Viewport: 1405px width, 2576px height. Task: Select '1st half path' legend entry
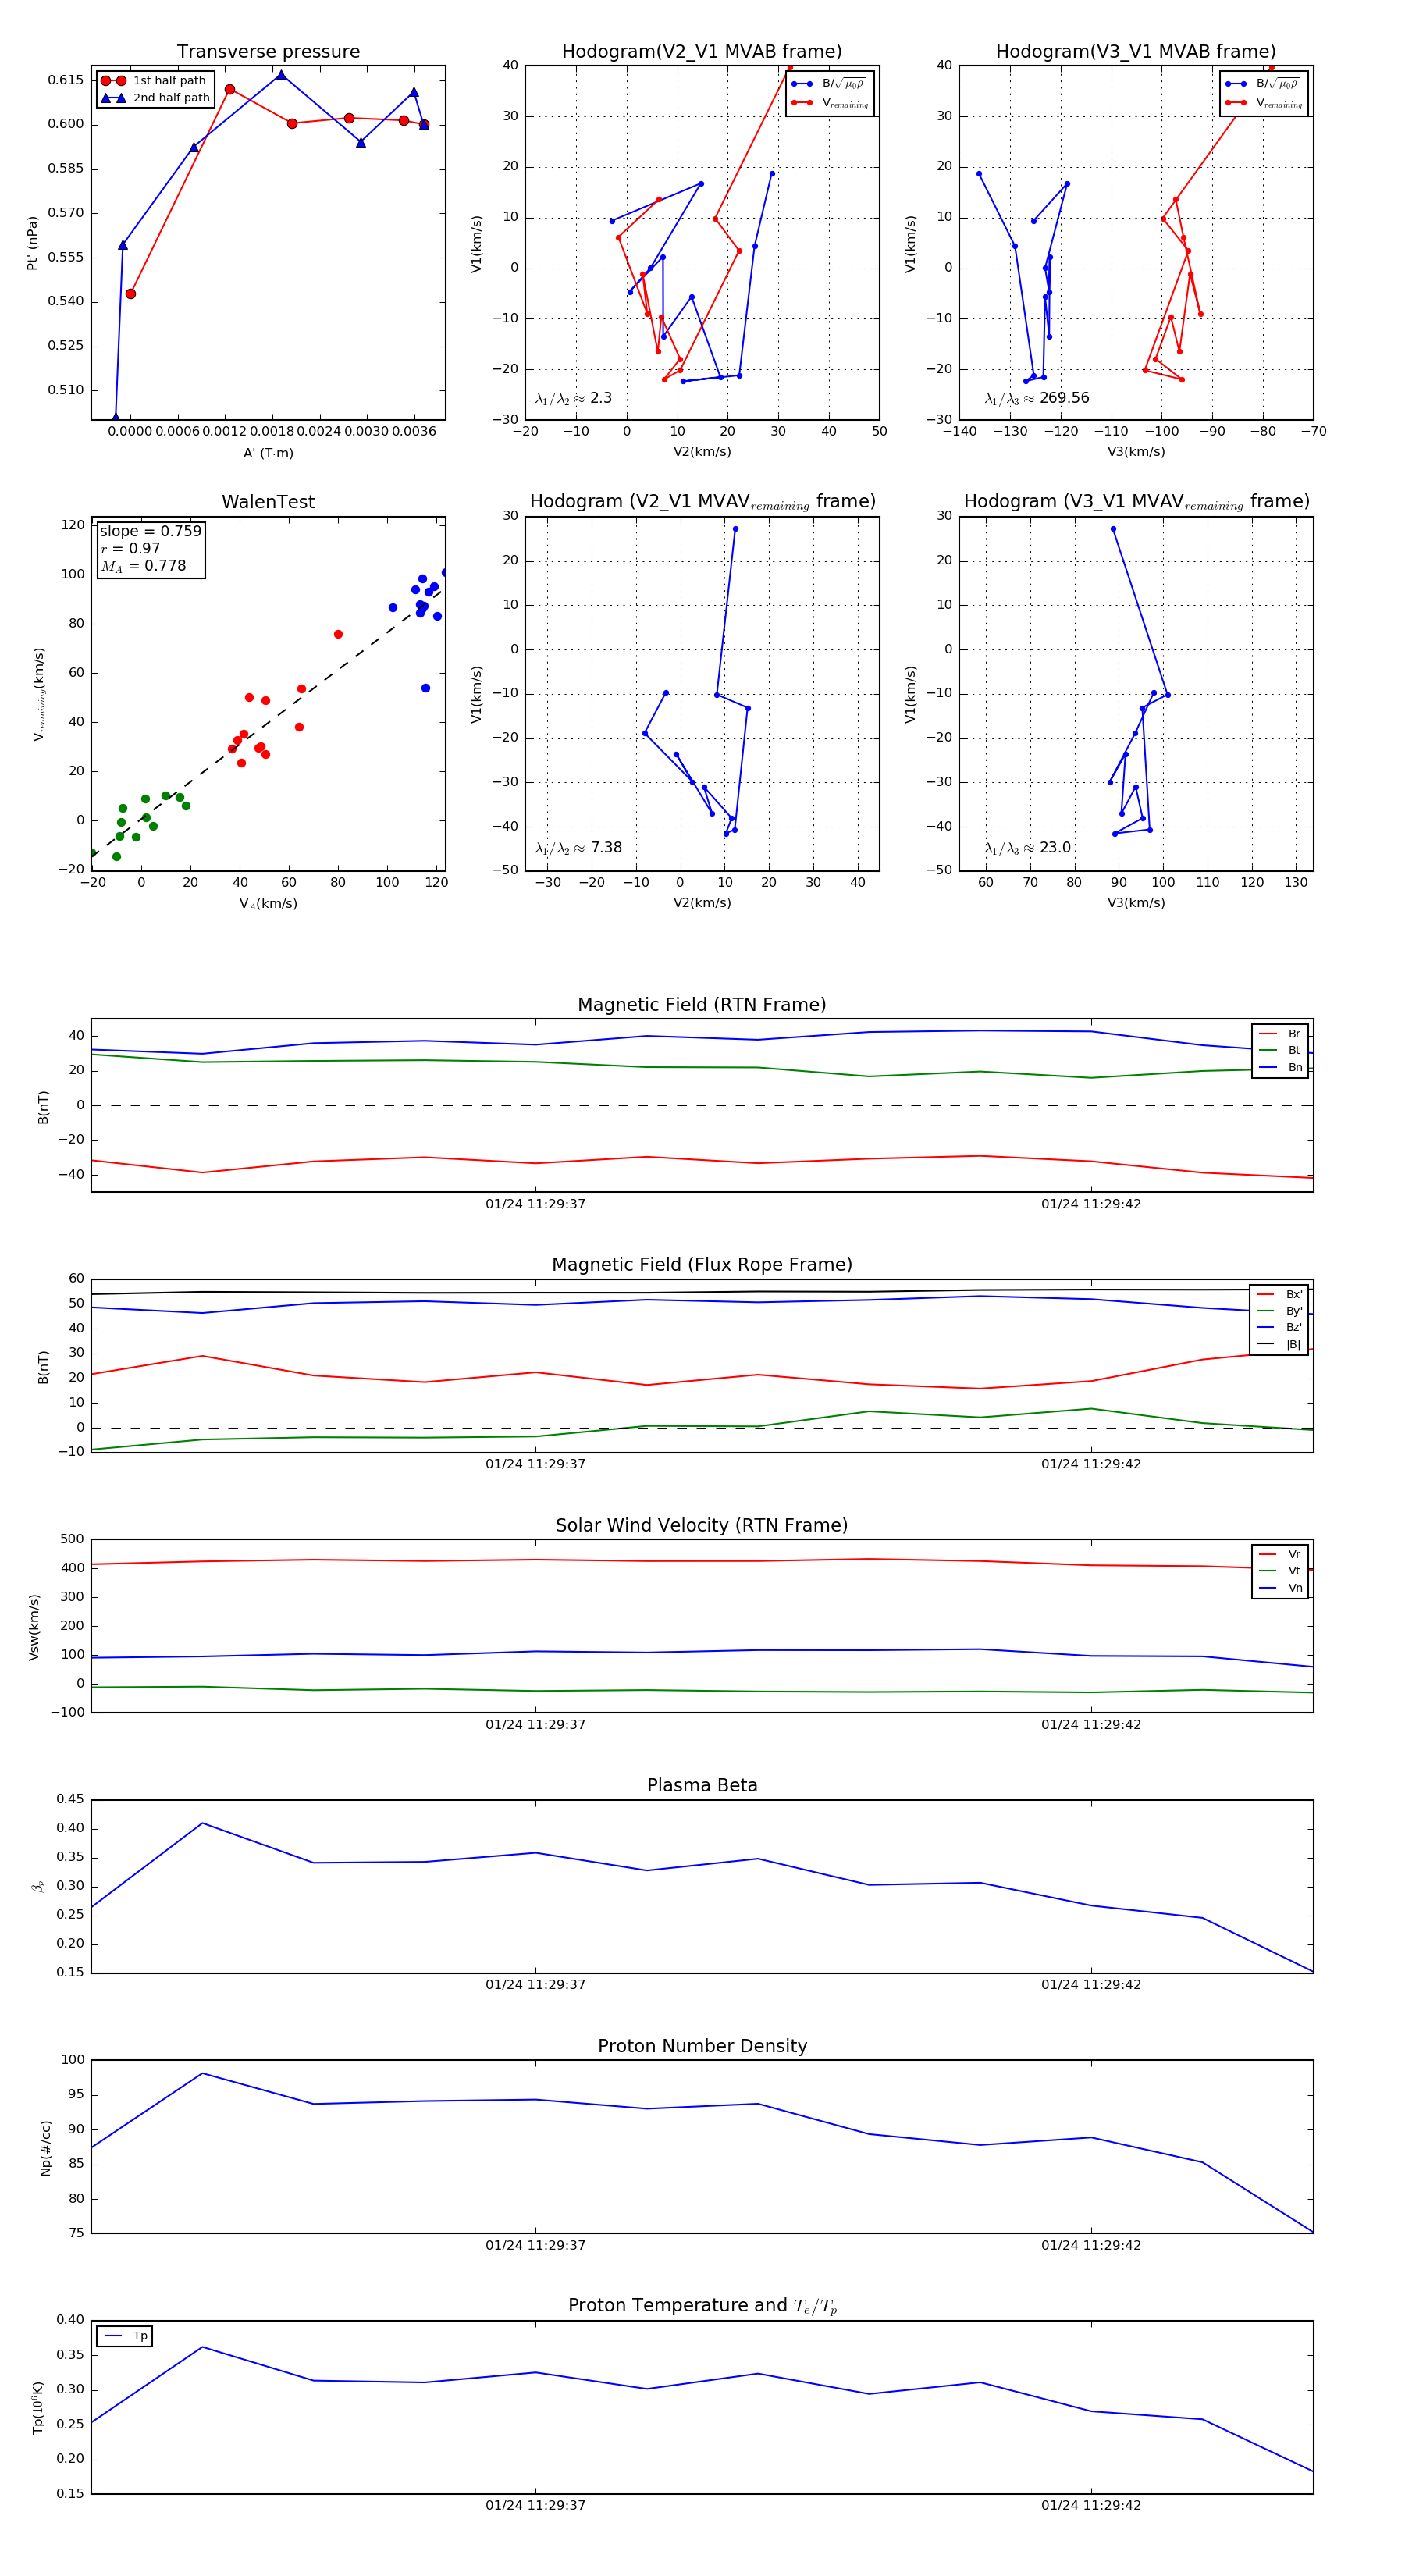pyautogui.click(x=156, y=81)
